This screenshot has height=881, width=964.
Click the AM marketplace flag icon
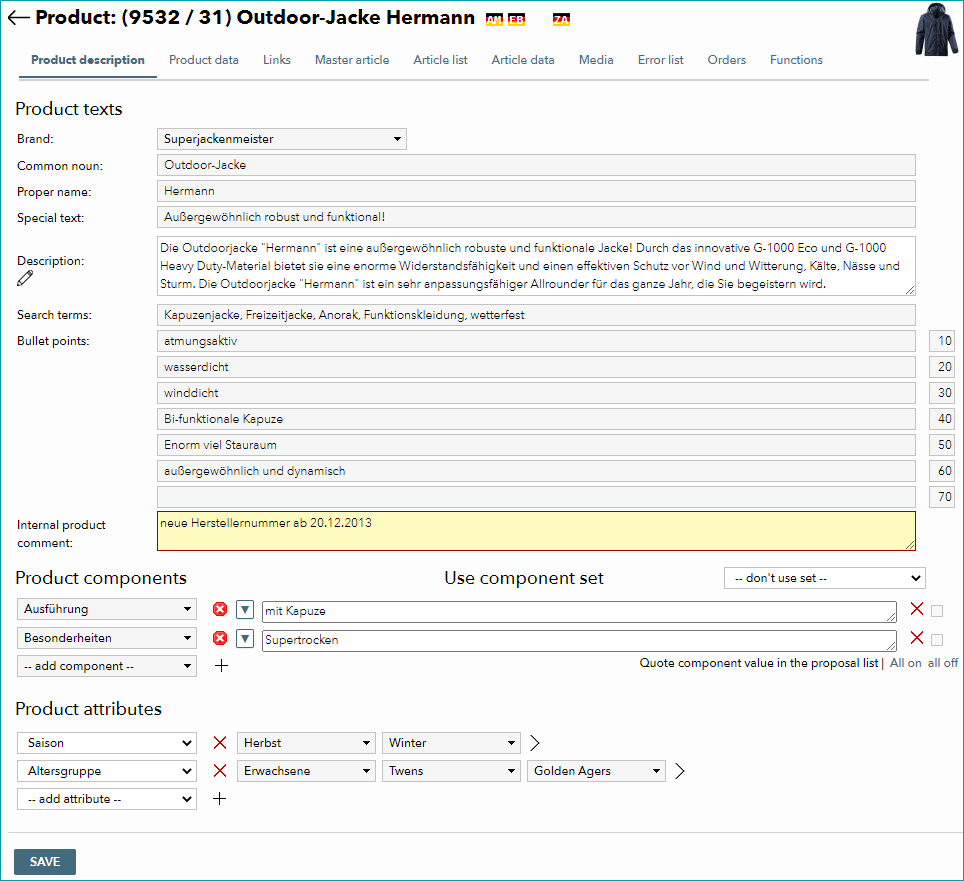pyautogui.click(x=494, y=20)
